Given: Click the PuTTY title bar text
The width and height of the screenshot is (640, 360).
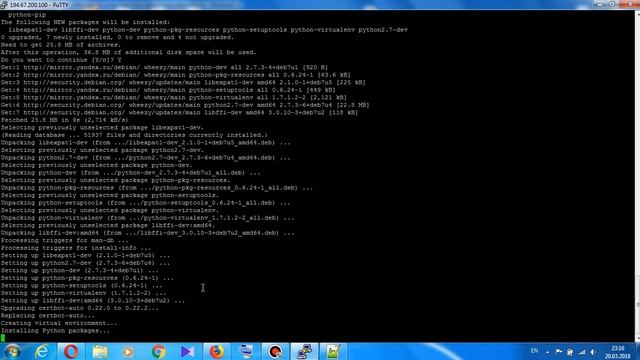Looking at the screenshot, I should pos(39,5).
